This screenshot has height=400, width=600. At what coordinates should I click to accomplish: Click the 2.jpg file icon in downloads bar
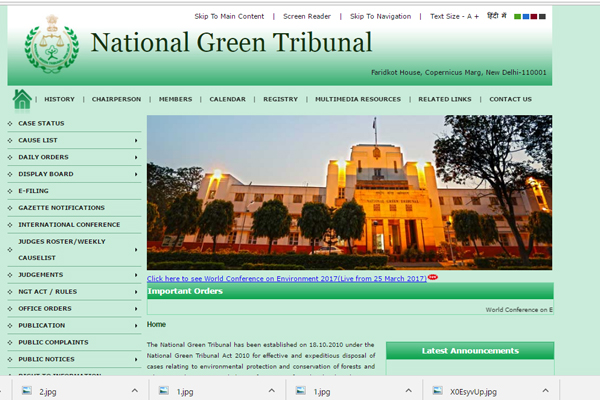click(x=26, y=391)
